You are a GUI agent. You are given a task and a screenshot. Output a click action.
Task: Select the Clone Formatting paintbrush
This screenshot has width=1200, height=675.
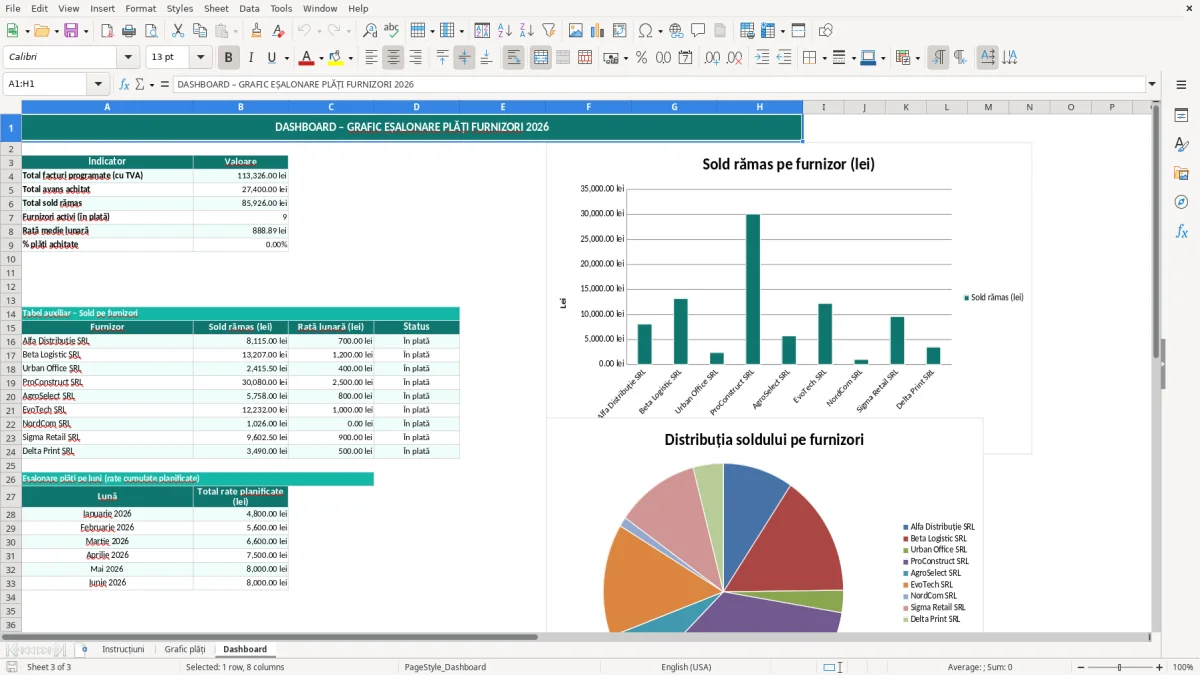256,31
